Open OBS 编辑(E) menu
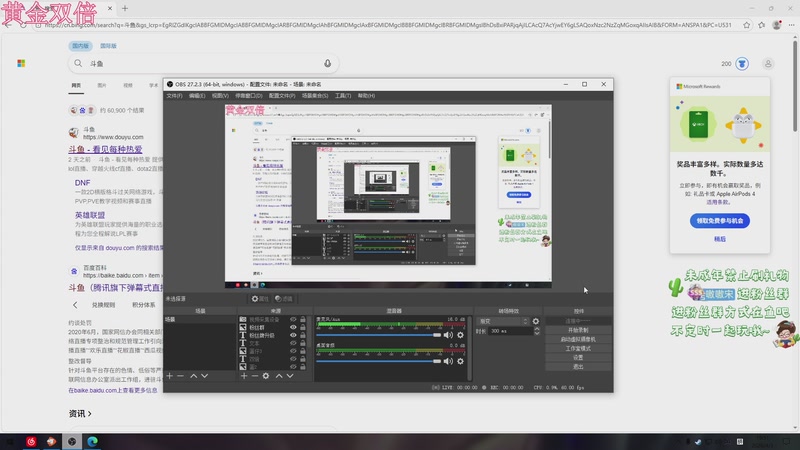The height and width of the screenshot is (450, 800). (x=197, y=96)
